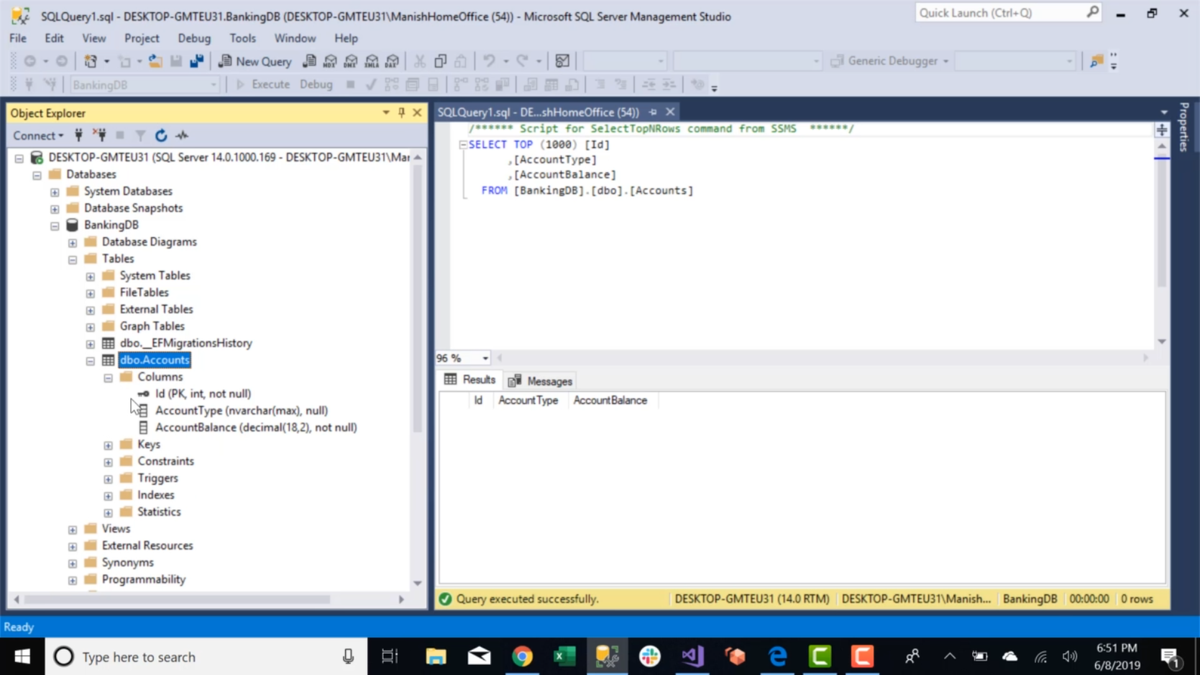Click the Open File toolbar icon
Screen dimensions: 1200x675
(x=155, y=61)
